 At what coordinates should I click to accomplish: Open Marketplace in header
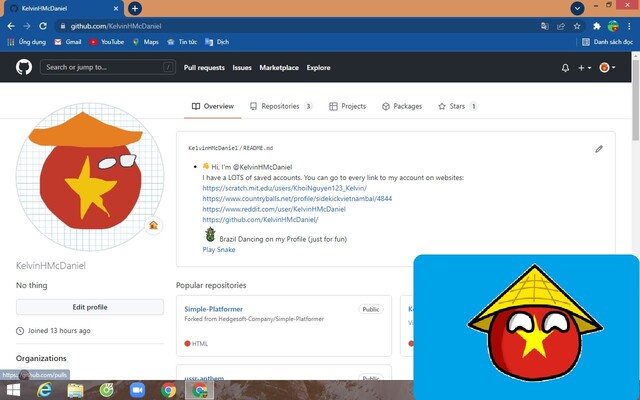click(279, 68)
